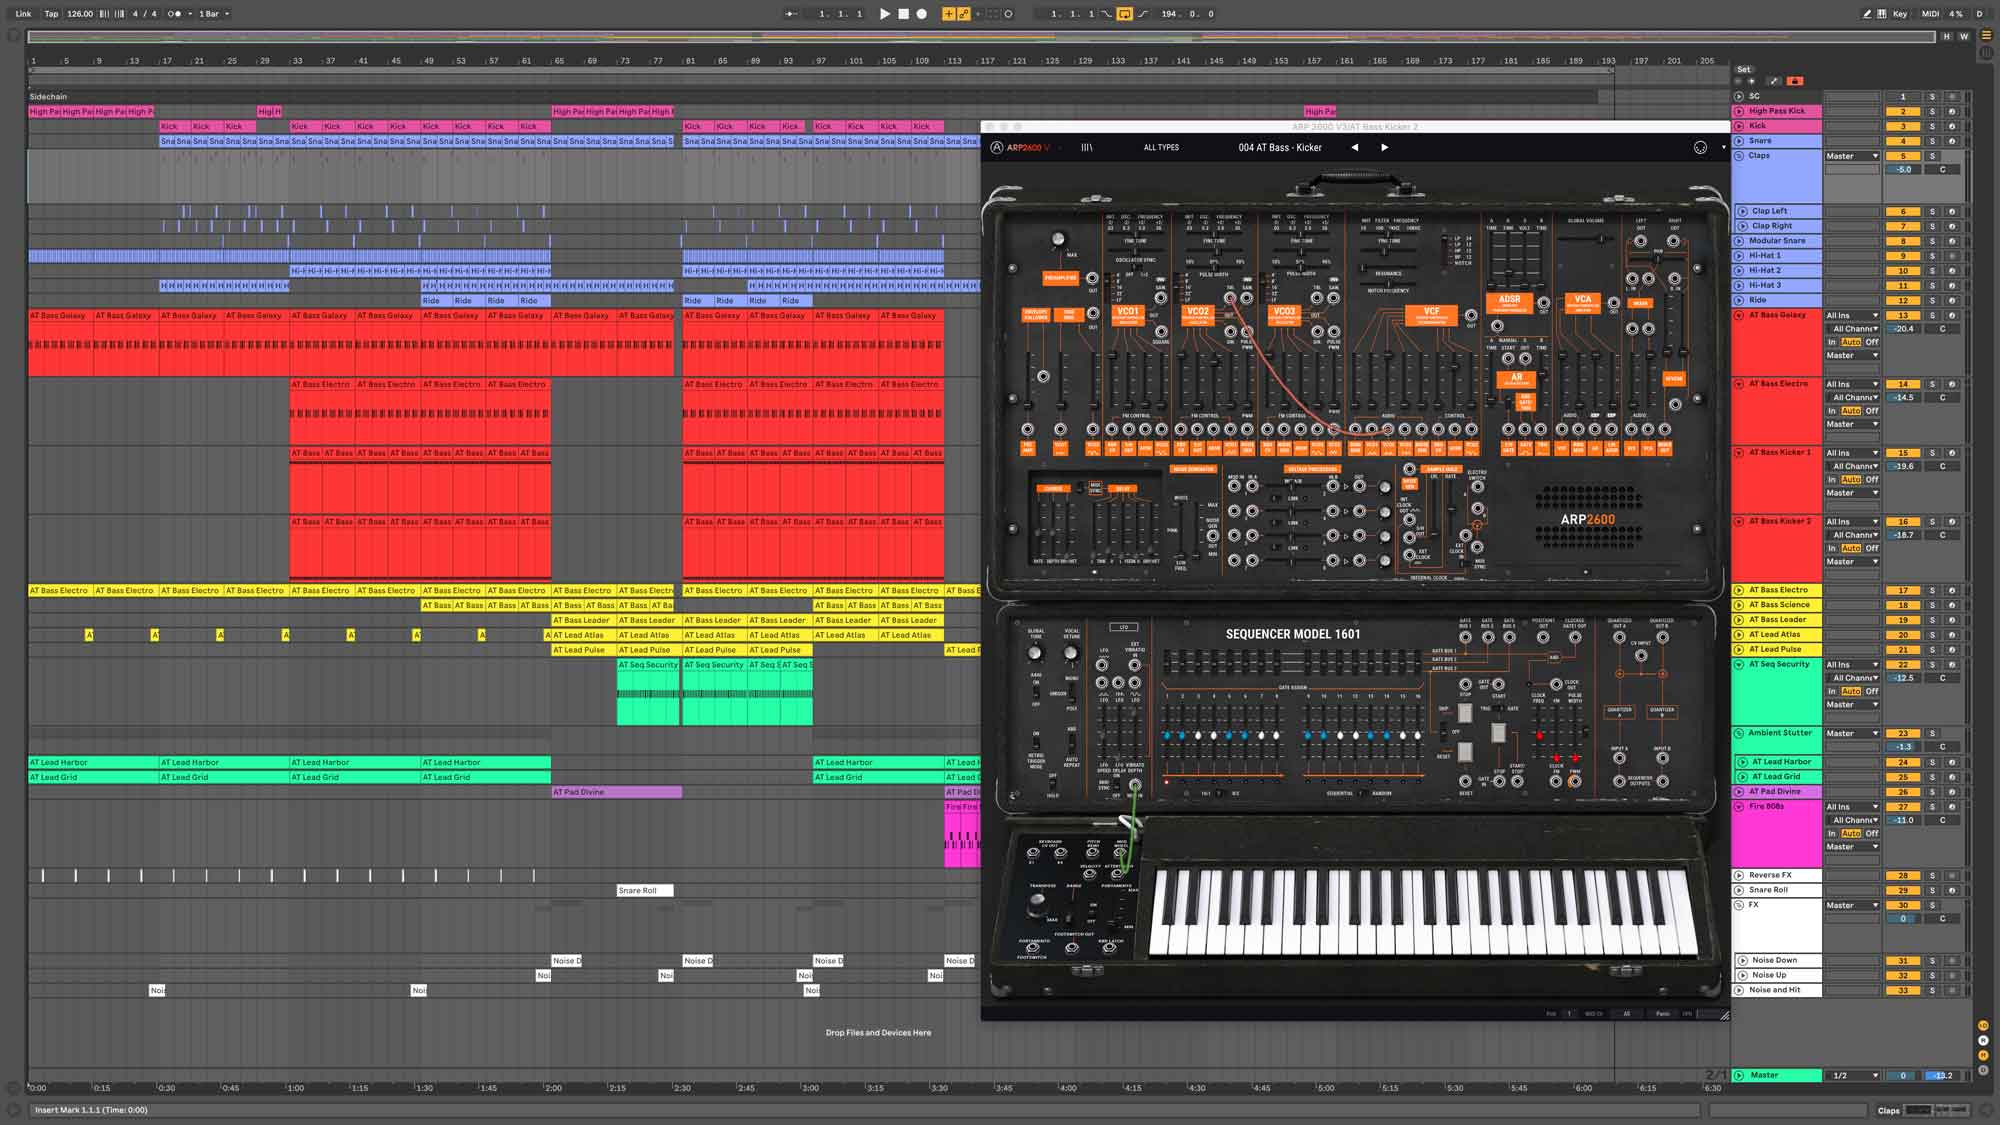Toggle the Draw Mode pencil icon
The image size is (2000, 1125).
point(1866,14)
